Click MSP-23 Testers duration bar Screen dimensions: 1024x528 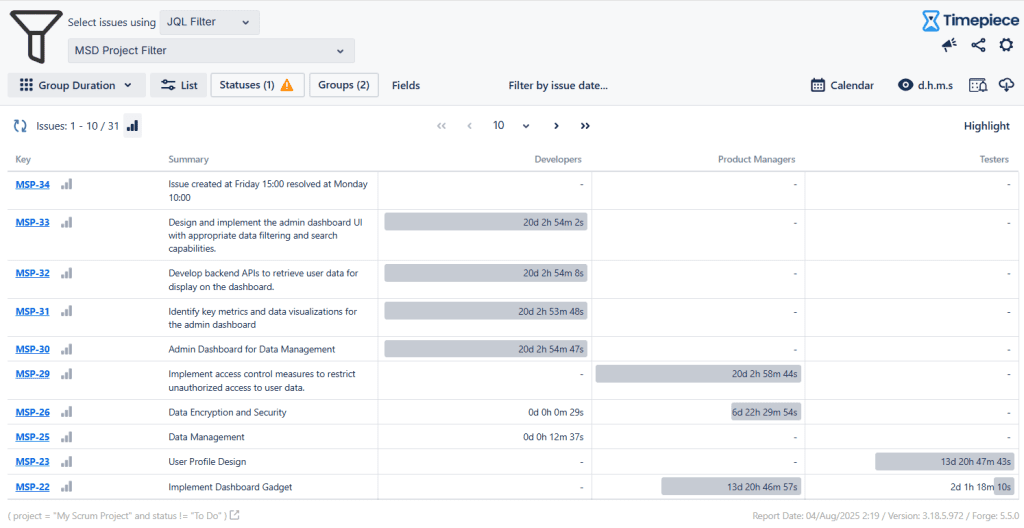(944, 461)
